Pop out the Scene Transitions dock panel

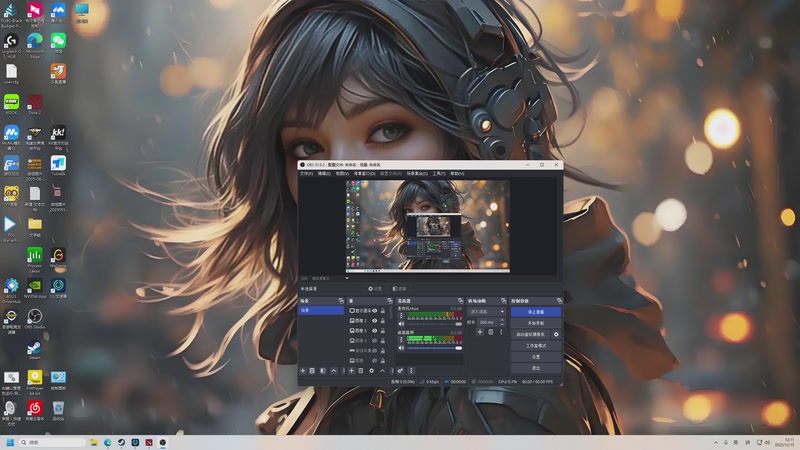tap(504, 301)
